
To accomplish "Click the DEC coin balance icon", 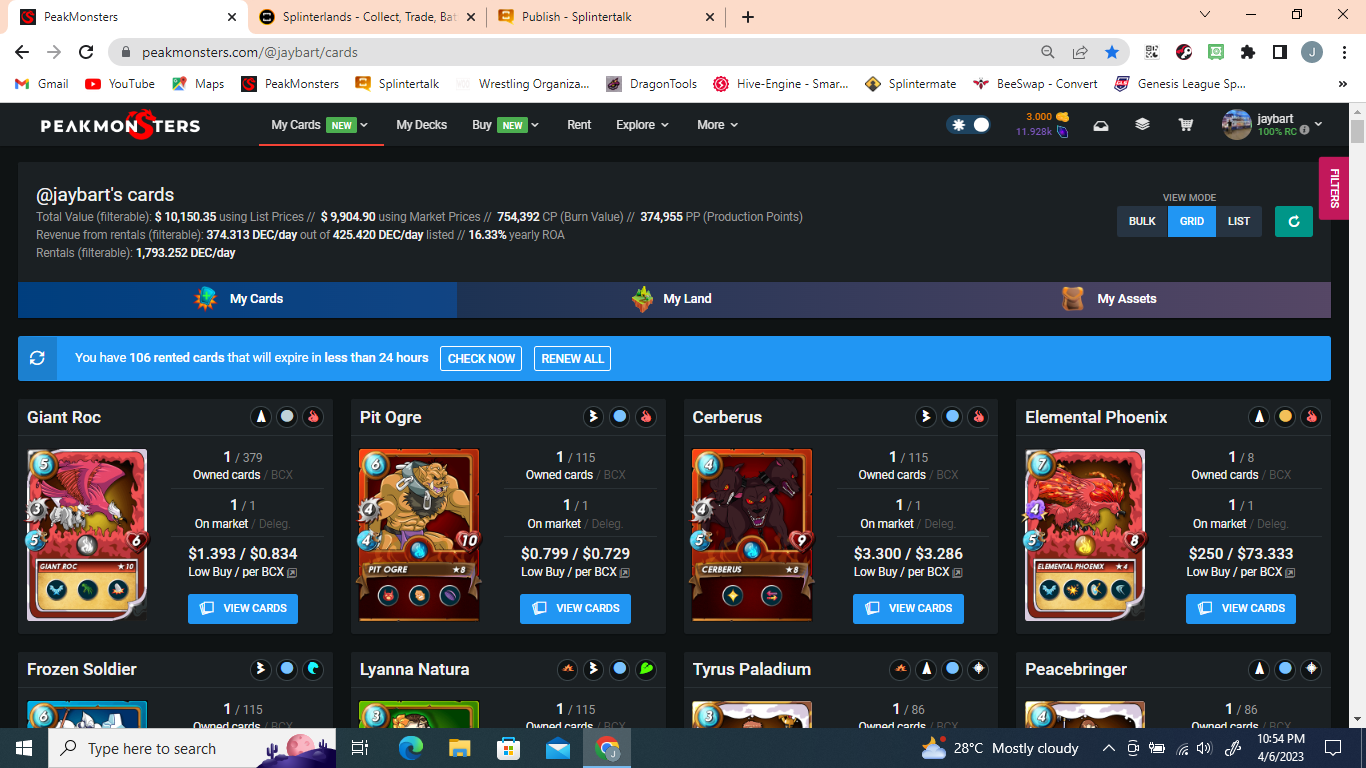I will pyautogui.click(x=1062, y=117).
